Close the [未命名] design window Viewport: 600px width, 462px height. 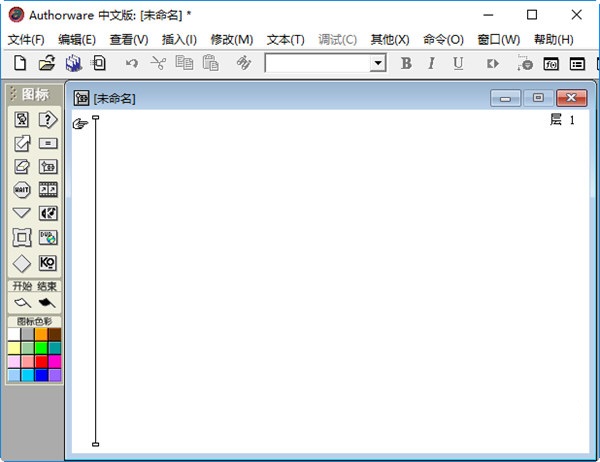click(571, 98)
